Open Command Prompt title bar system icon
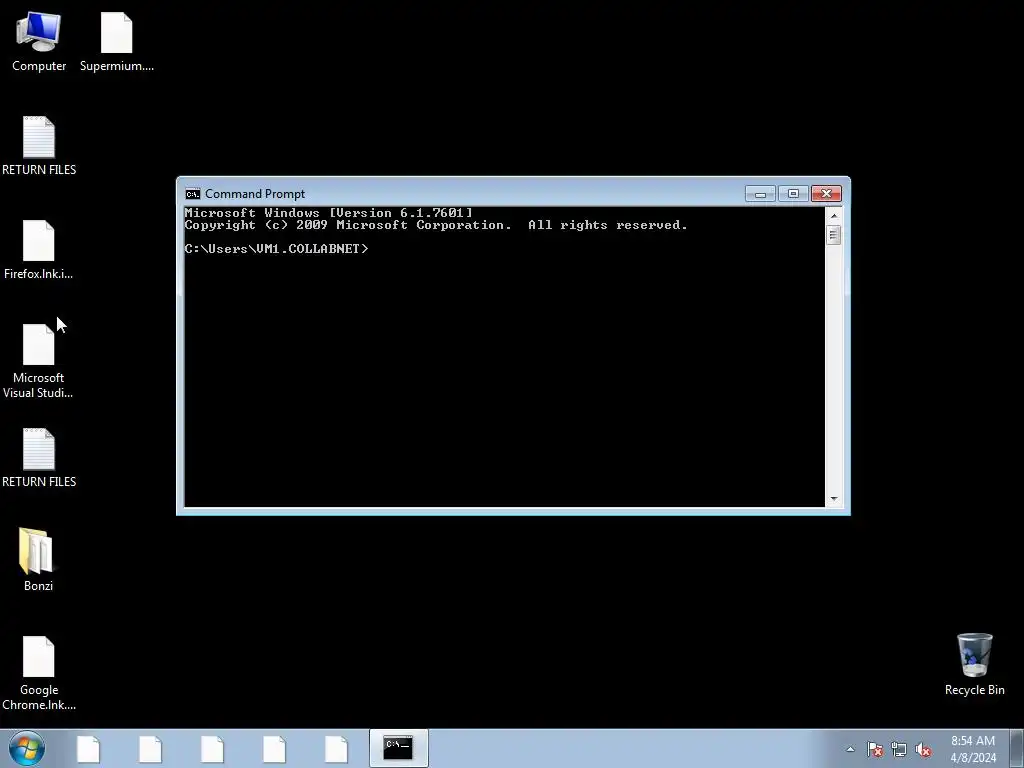 coord(193,194)
